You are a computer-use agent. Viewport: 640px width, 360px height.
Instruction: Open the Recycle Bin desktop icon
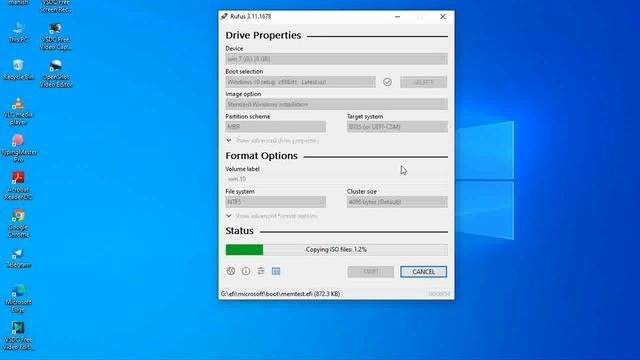coord(18,70)
